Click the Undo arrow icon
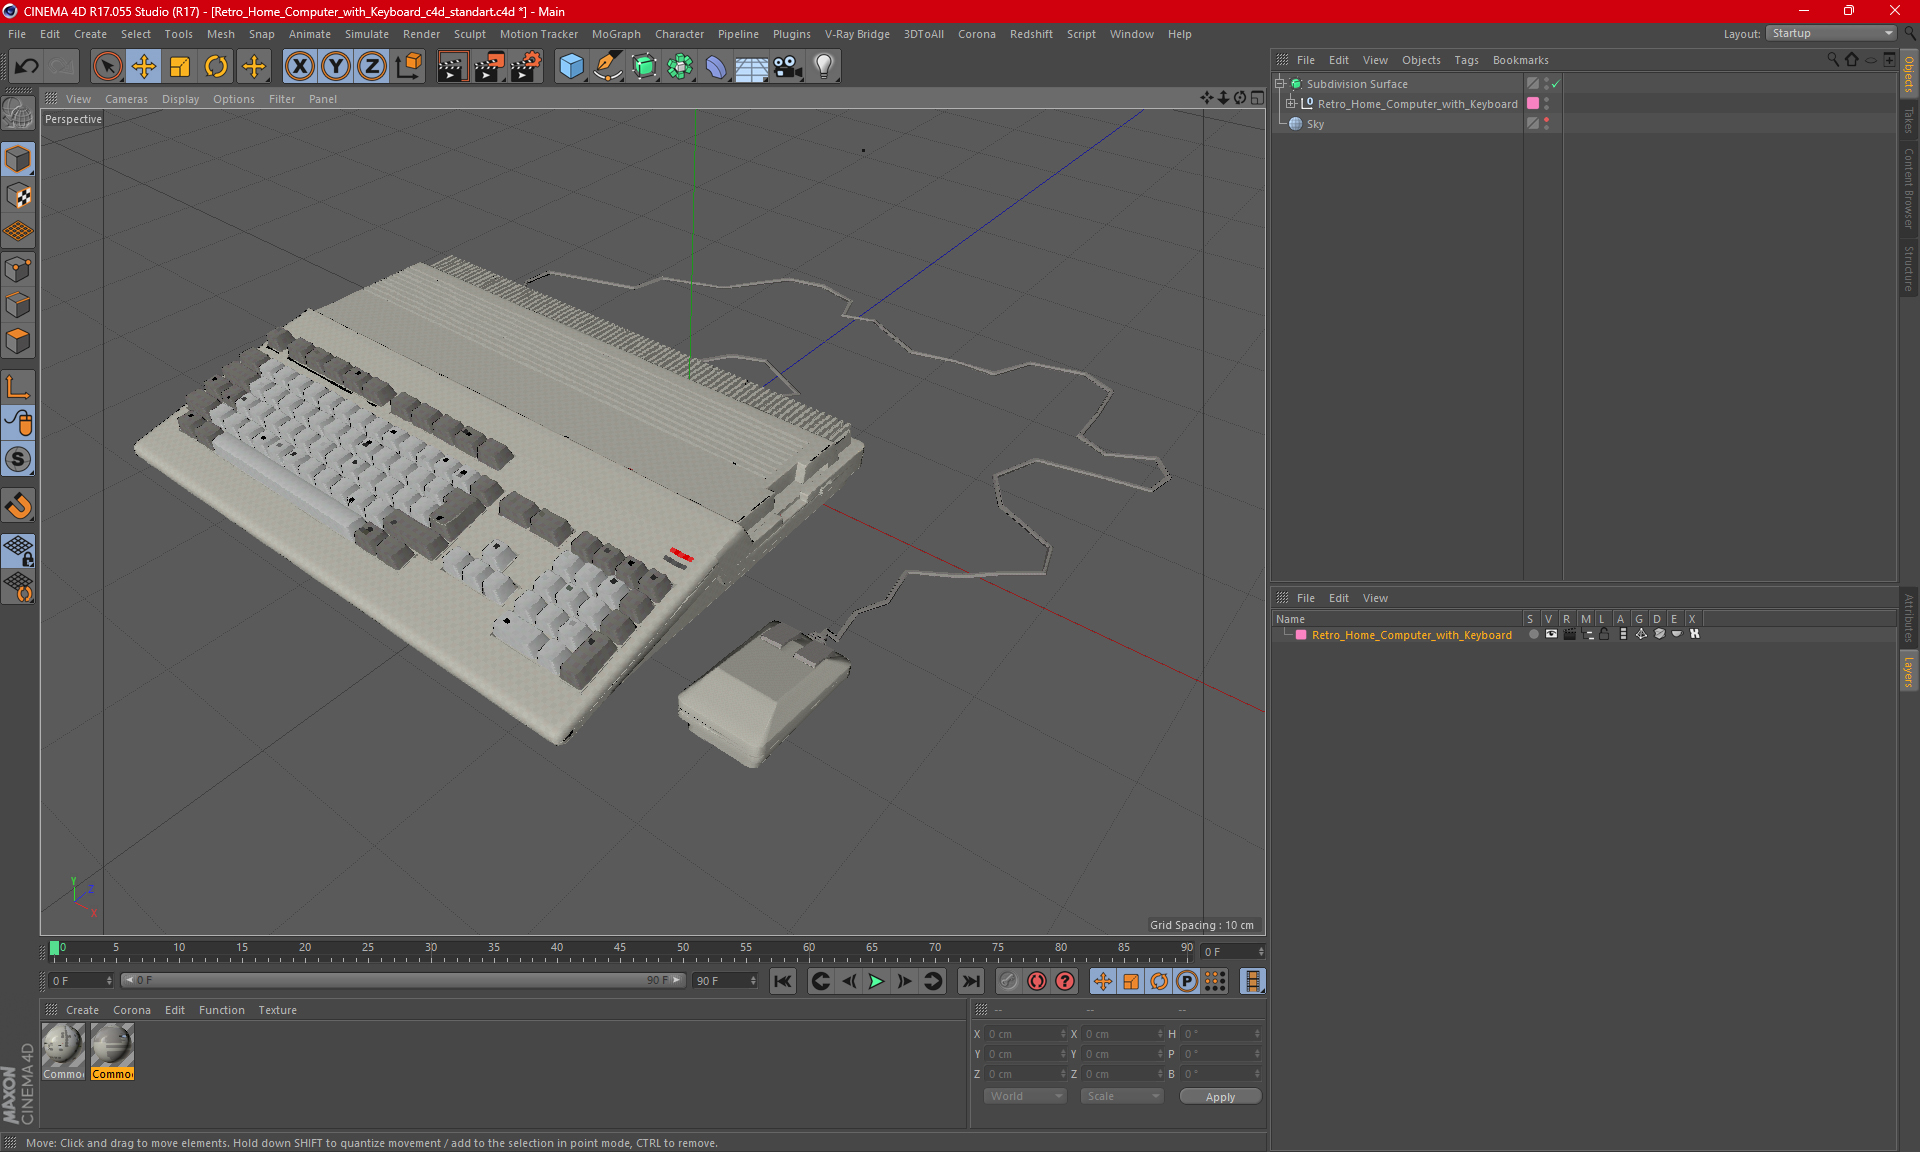Screen dimensions: 1920x1152 (27, 66)
